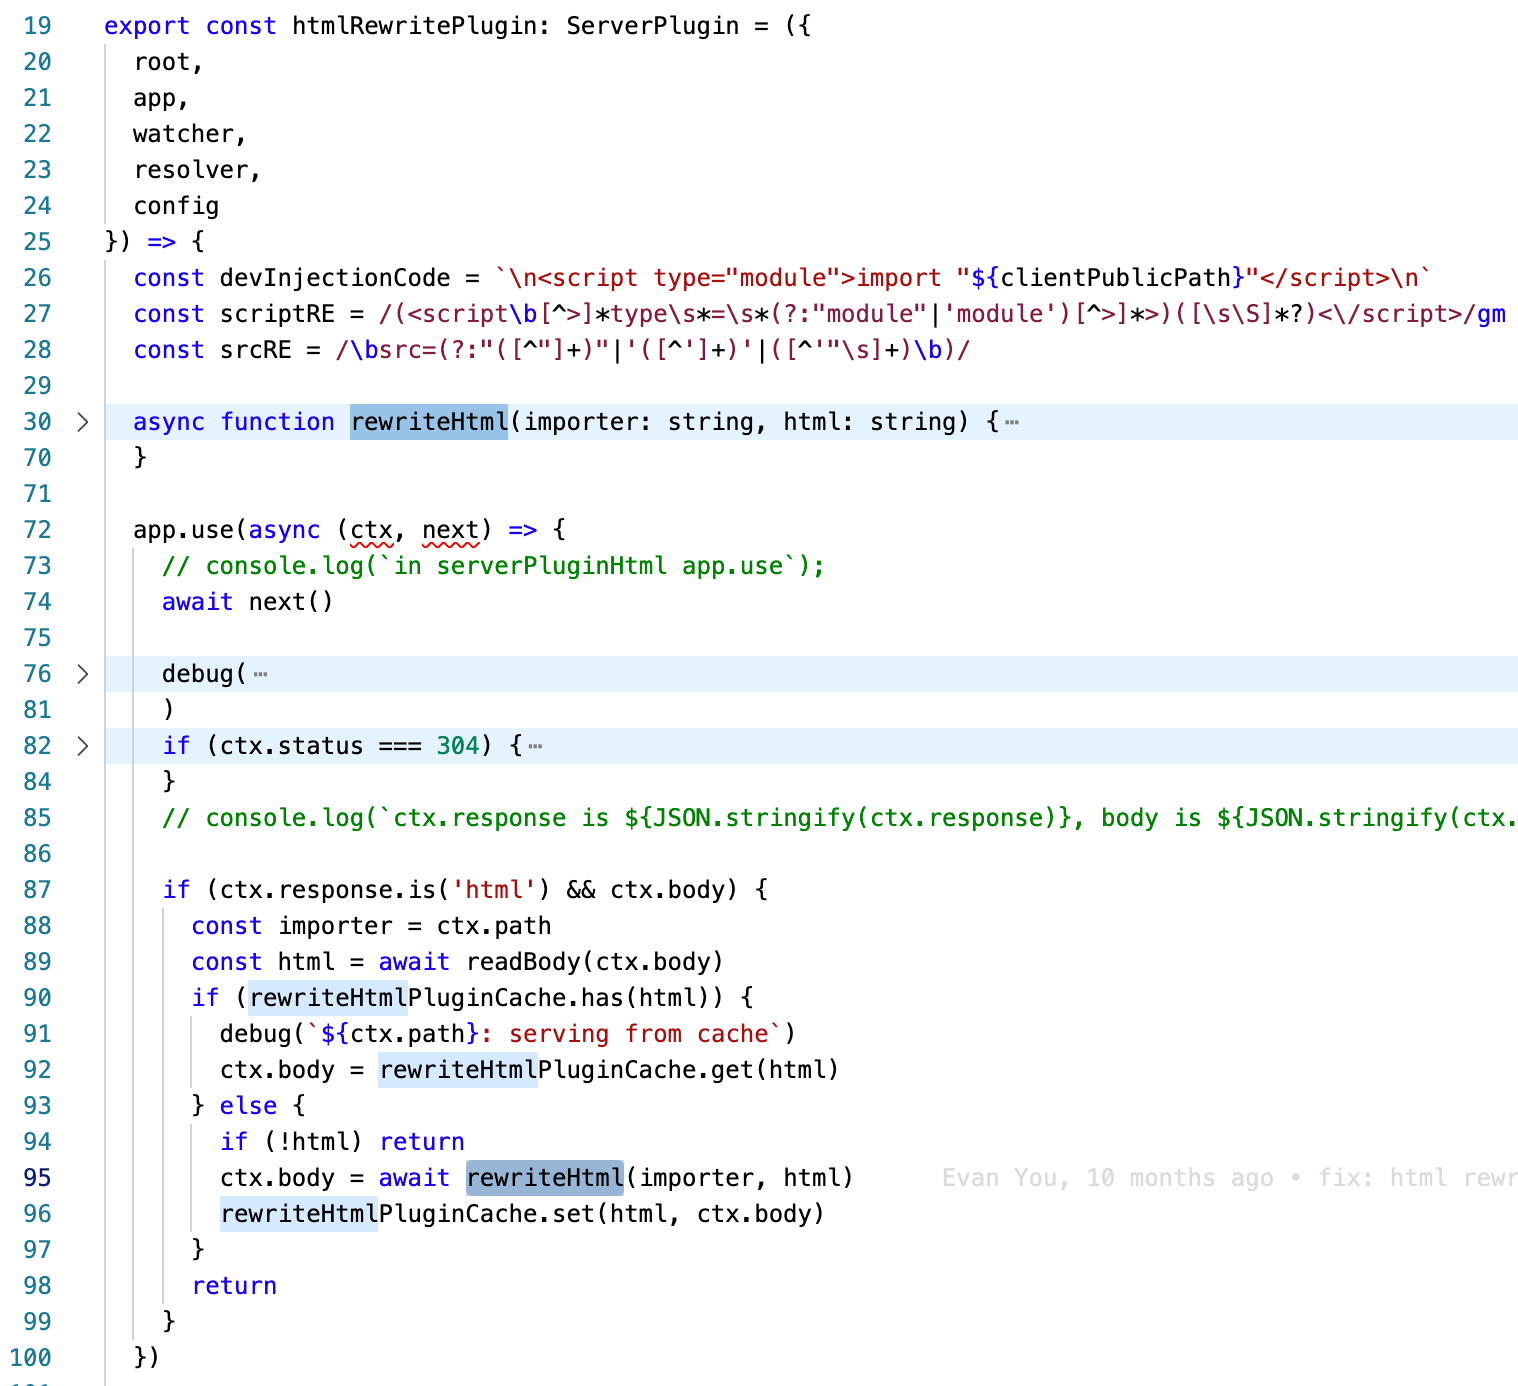Click 'root,' parameter on line 20
The image size is (1518, 1386).
click(169, 62)
